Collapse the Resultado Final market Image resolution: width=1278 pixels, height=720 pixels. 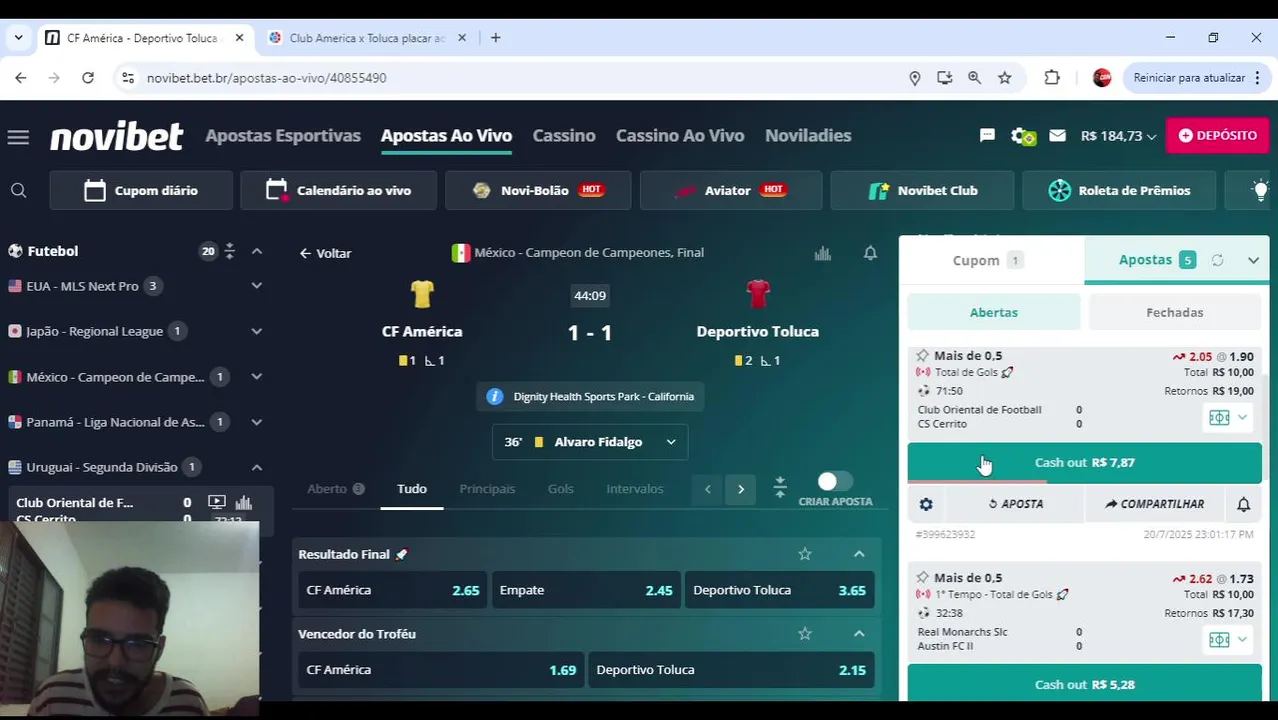pos(859,554)
